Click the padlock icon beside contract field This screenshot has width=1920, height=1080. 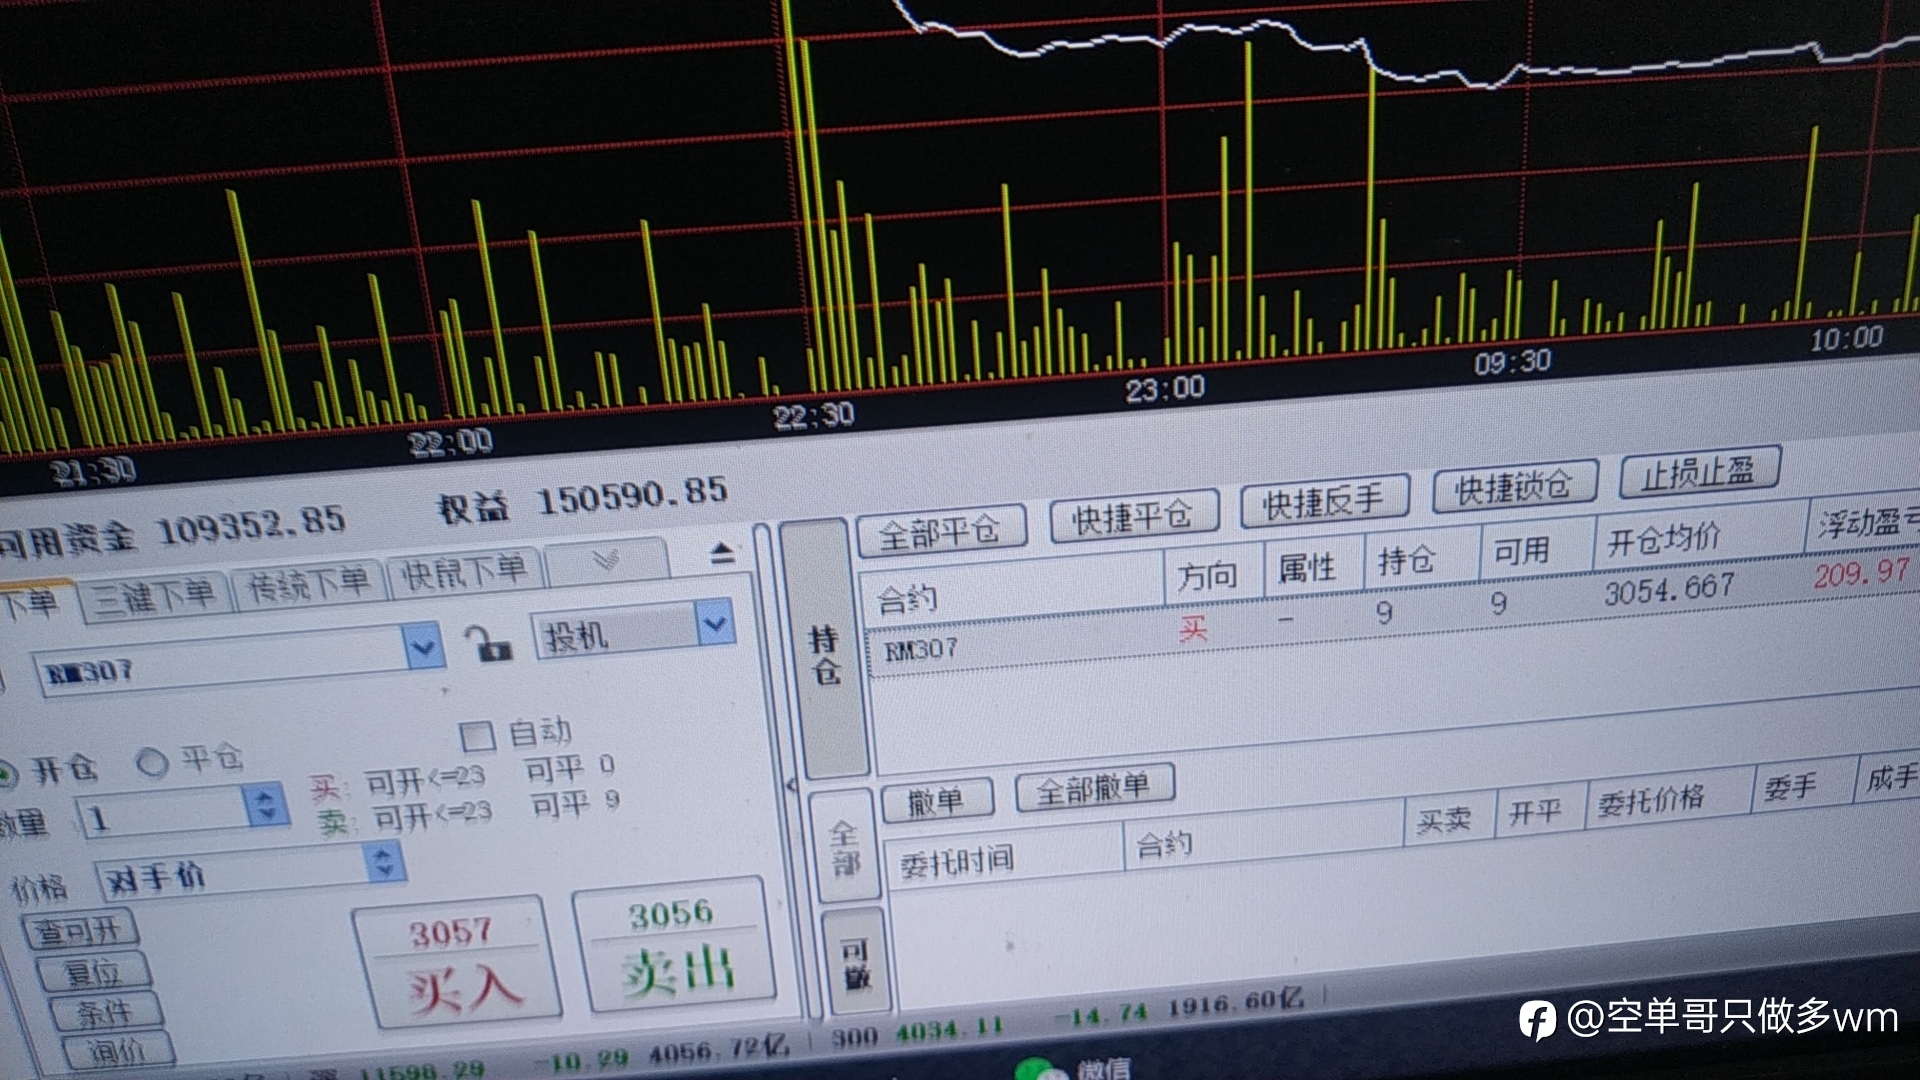(488, 643)
